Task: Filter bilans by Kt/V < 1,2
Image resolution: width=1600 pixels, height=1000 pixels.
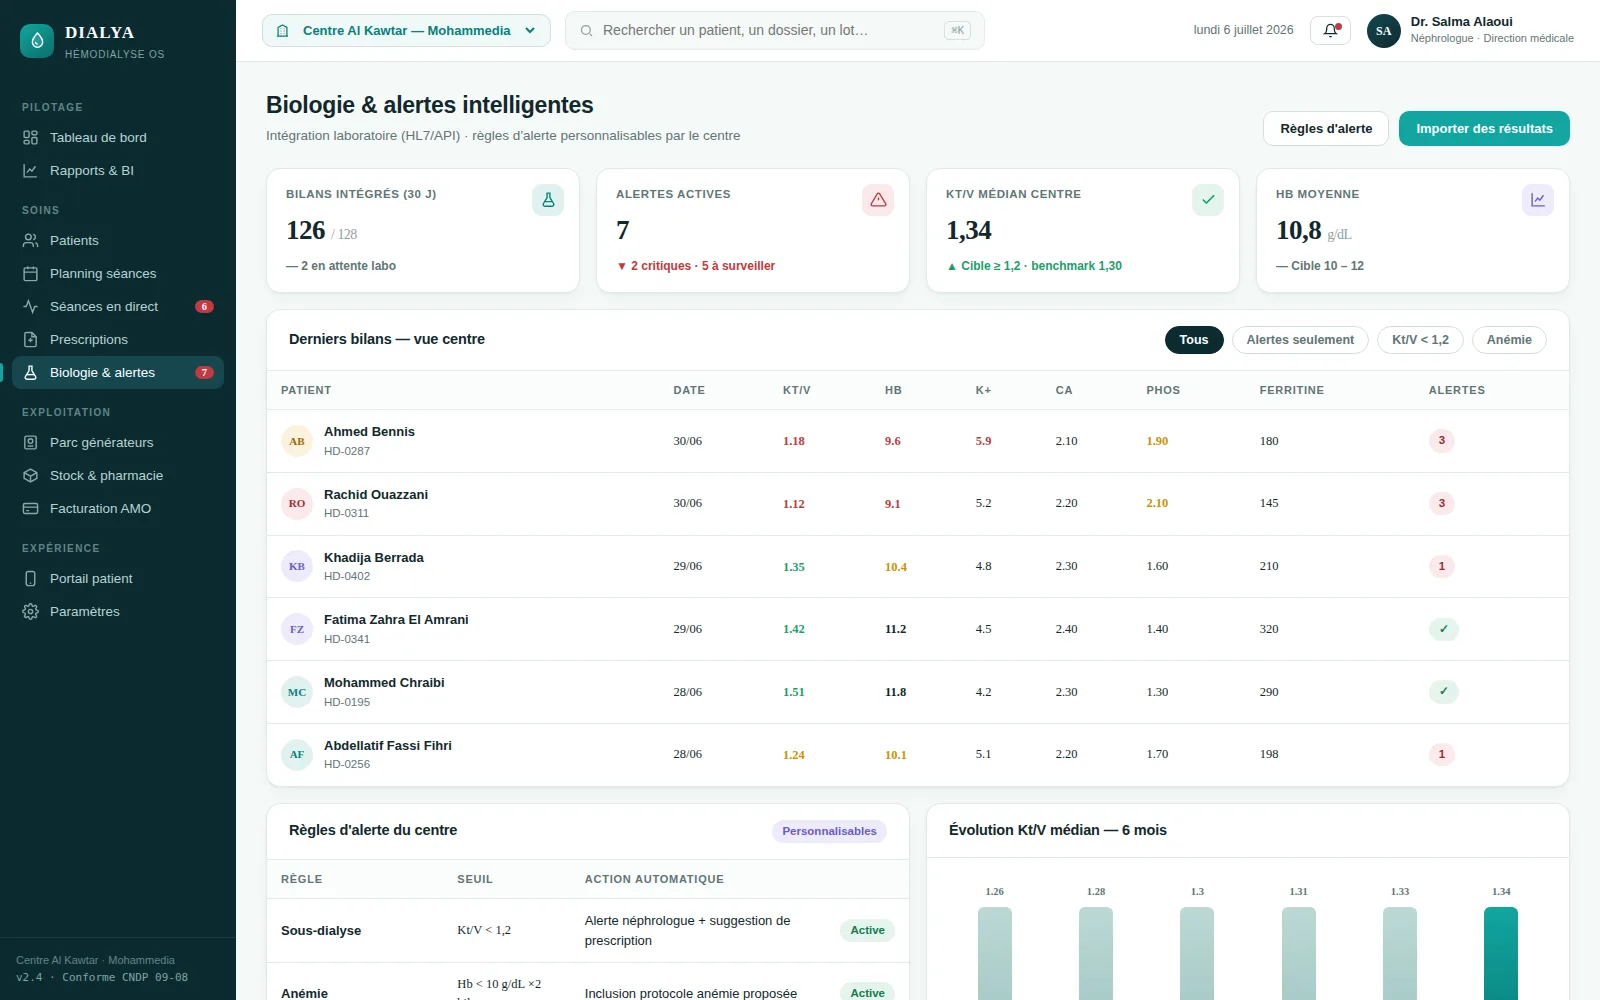Action: pos(1420,340)
